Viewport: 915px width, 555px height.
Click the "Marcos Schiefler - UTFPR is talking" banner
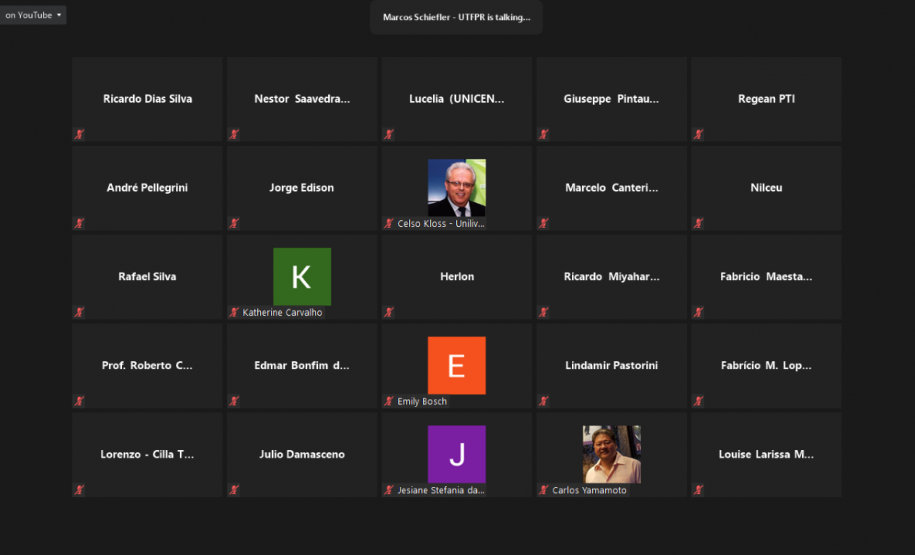coord(456,17)
